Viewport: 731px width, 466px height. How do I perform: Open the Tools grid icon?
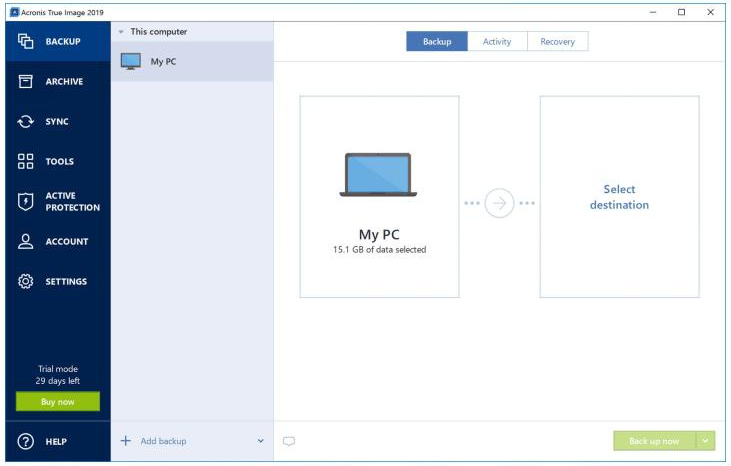26,162
